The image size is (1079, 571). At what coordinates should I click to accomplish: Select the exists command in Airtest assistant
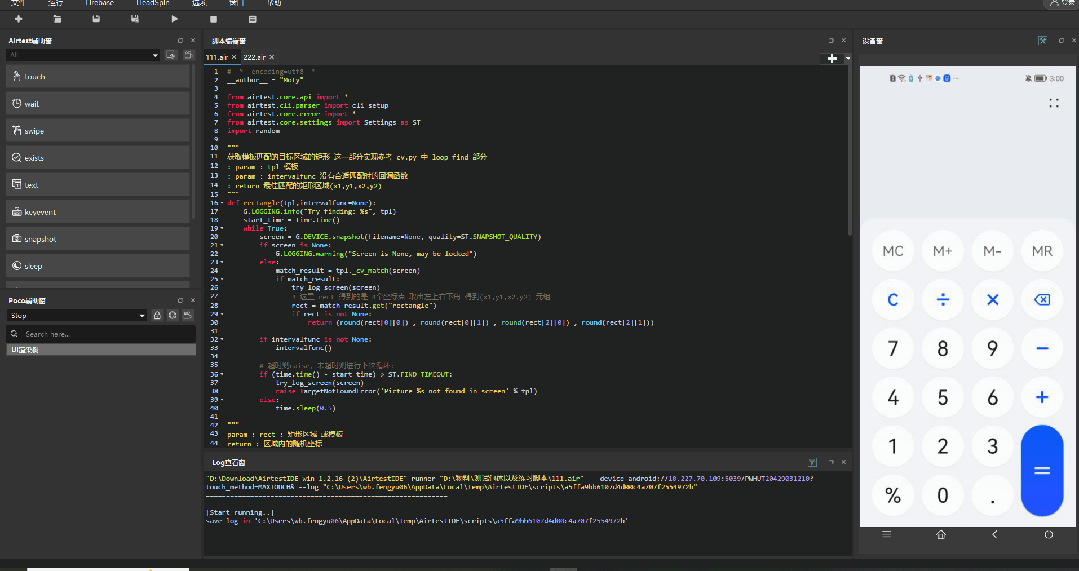point(98,158)
